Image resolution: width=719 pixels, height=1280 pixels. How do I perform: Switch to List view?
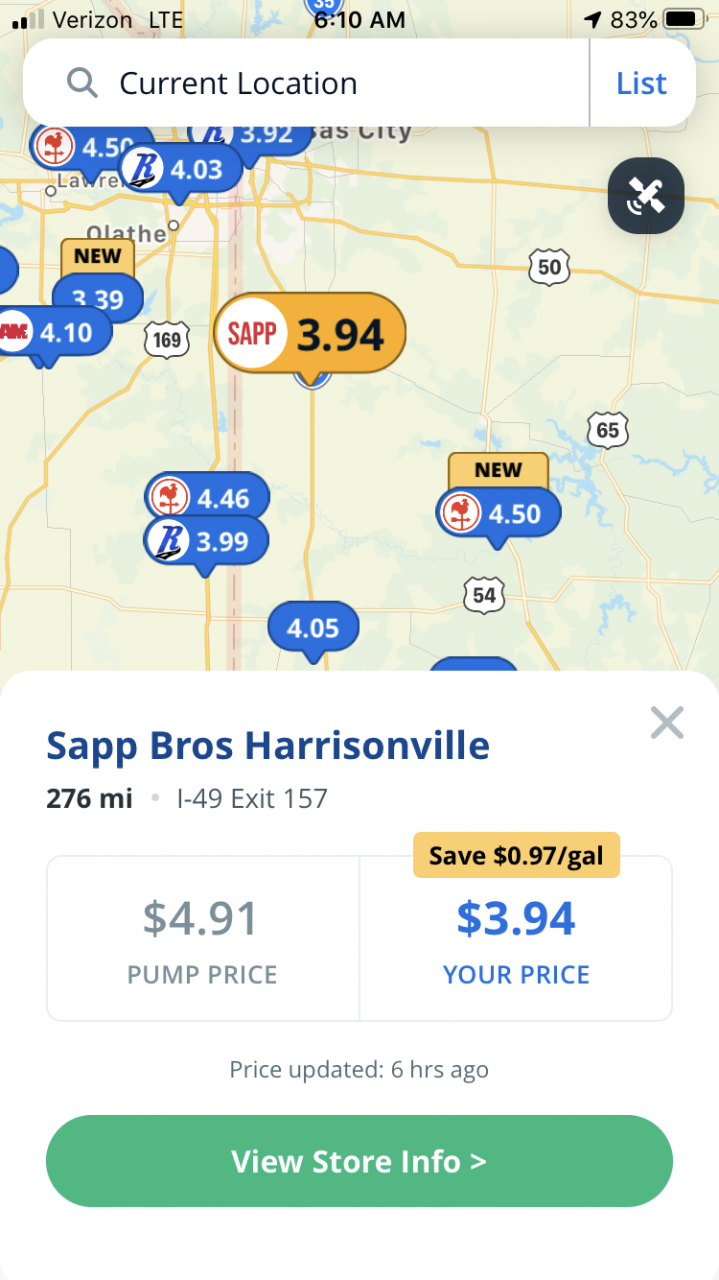click(641, 83)
